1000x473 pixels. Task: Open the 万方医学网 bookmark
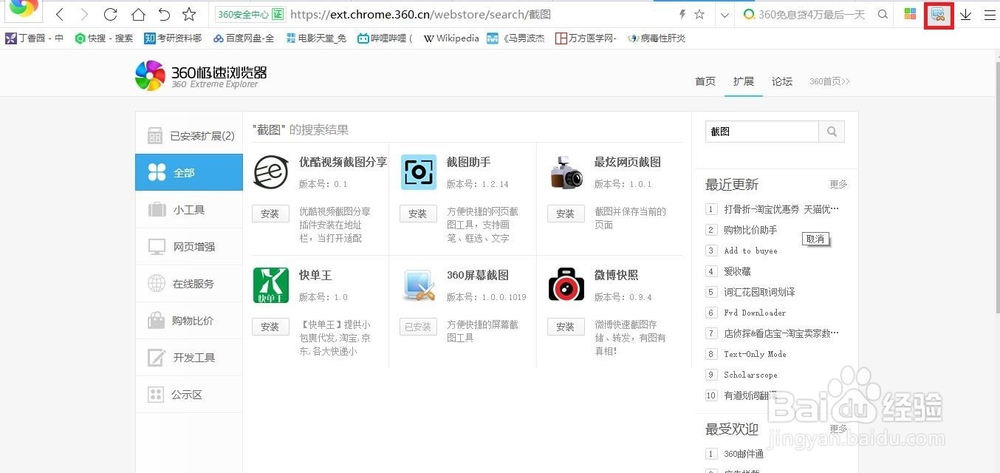(585, 38)
